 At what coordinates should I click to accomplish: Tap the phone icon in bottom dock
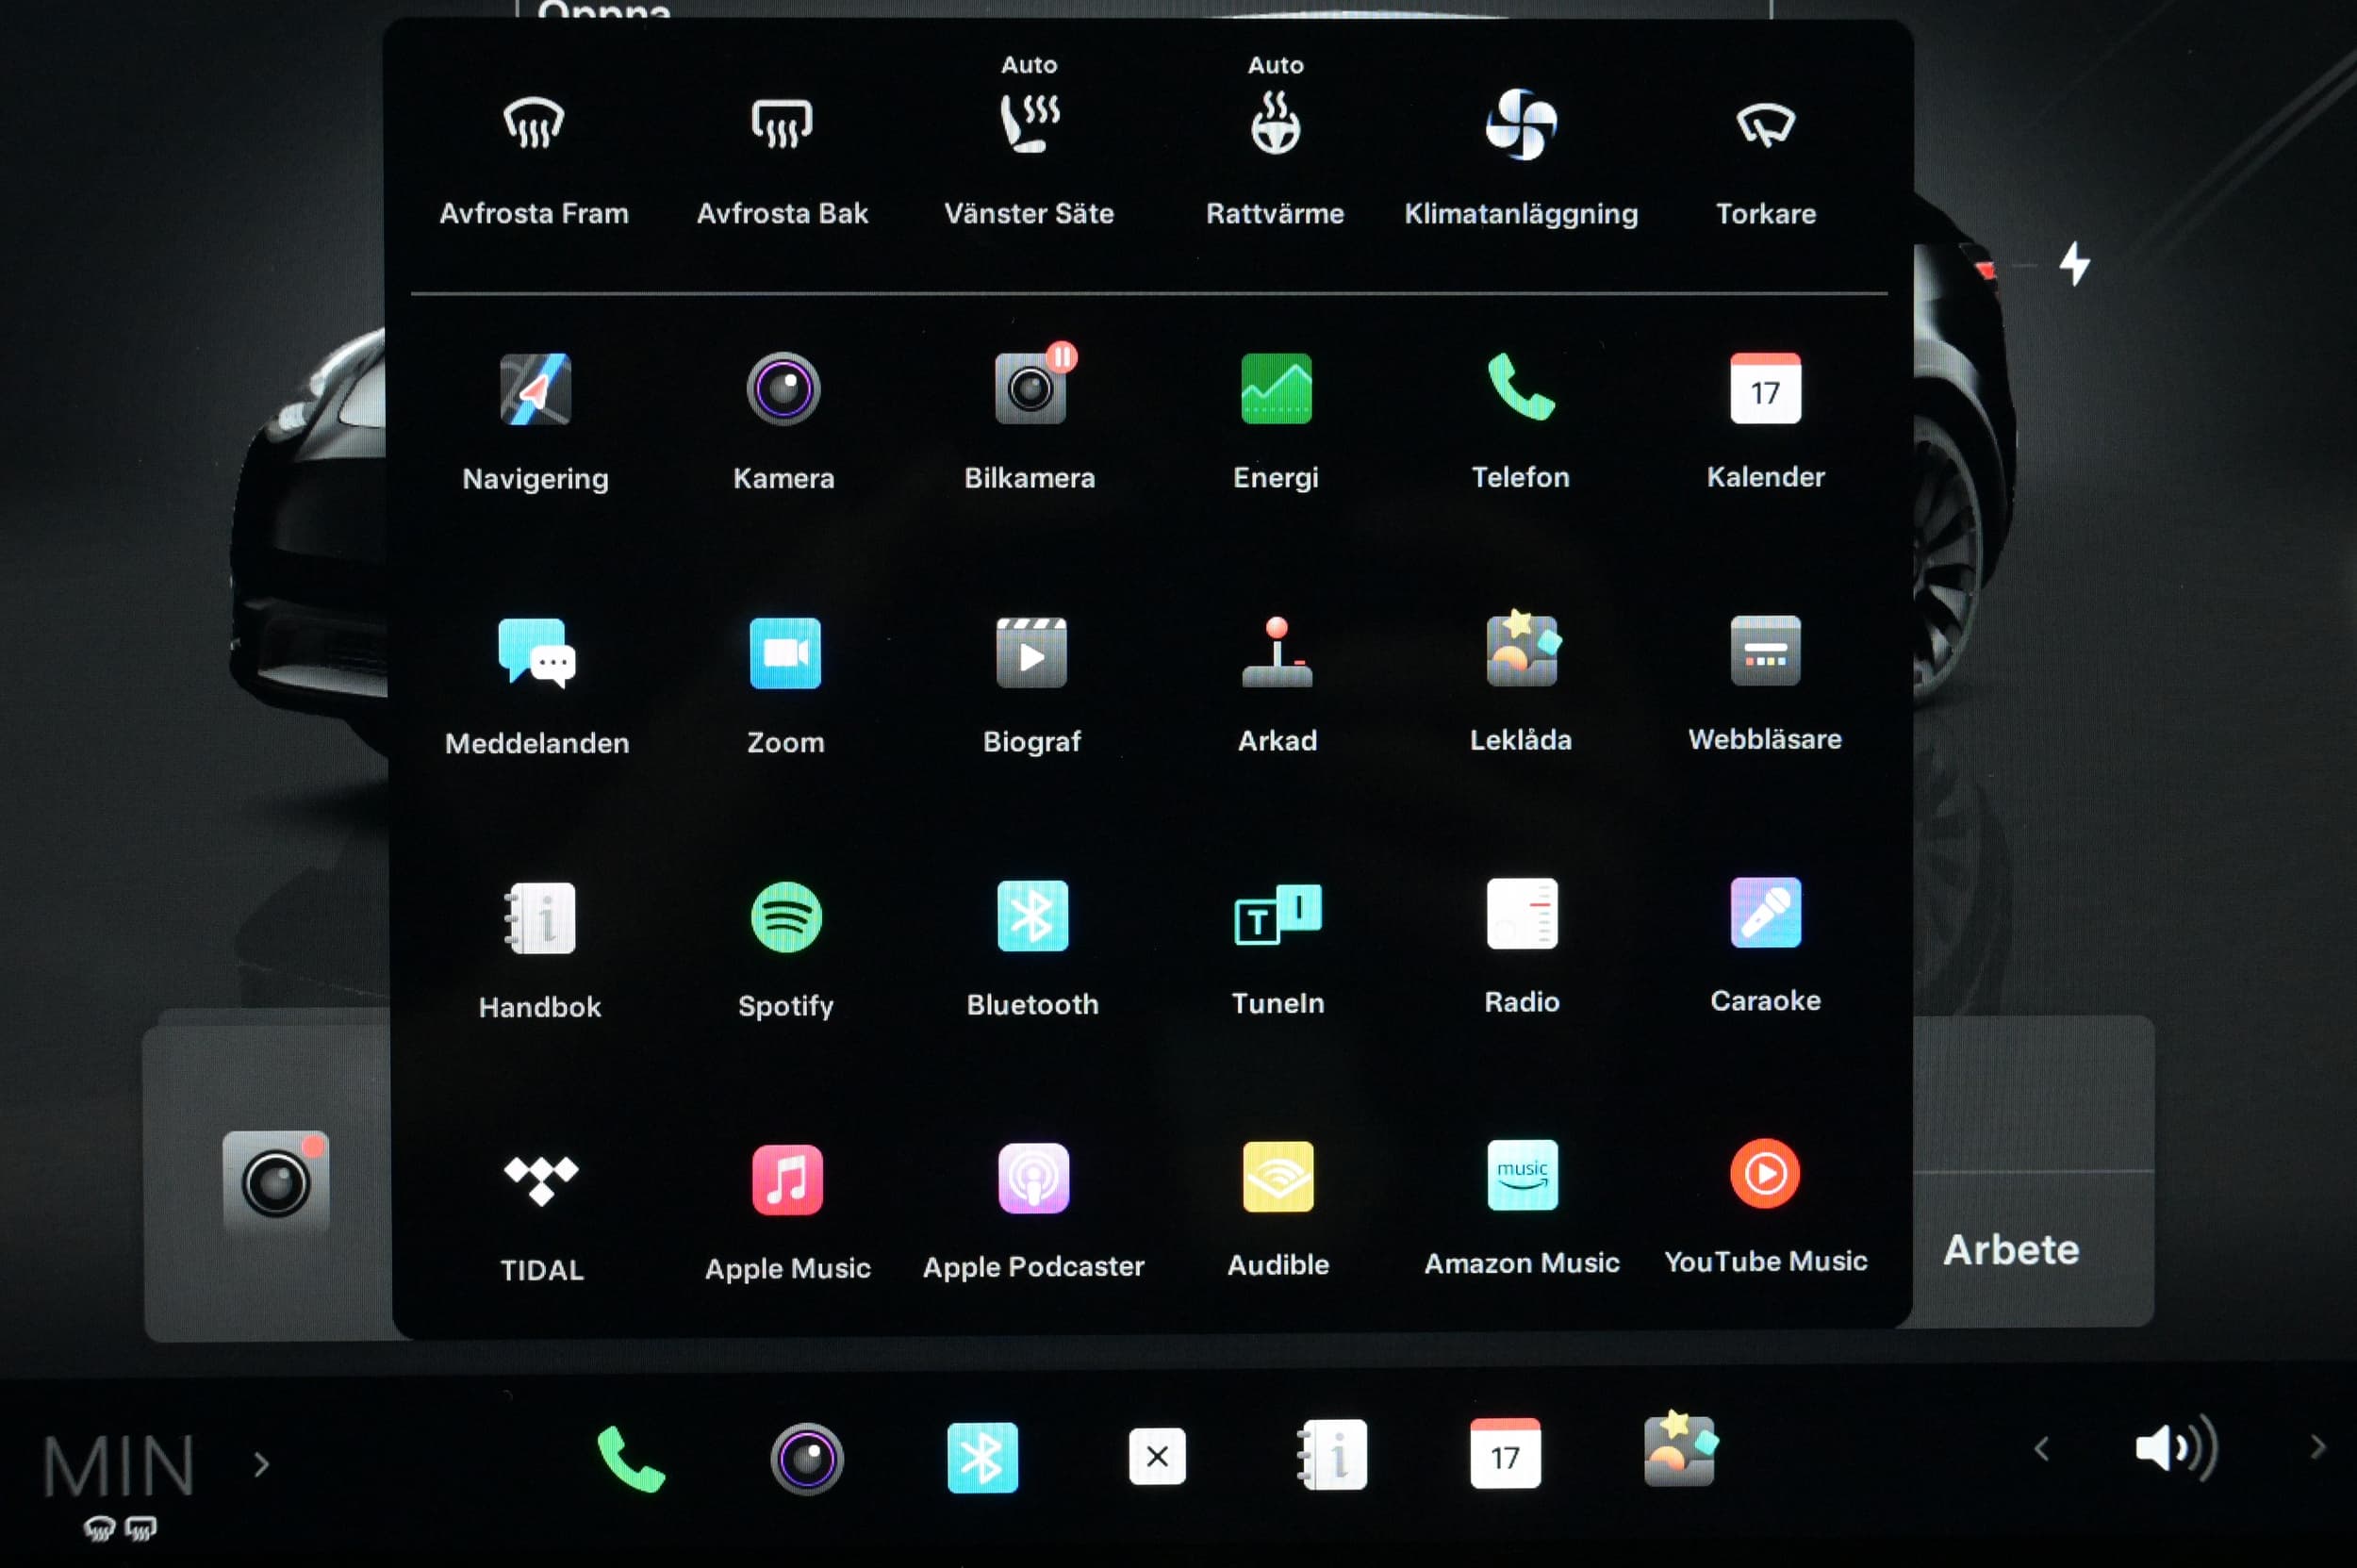(x=630, y=1459)
